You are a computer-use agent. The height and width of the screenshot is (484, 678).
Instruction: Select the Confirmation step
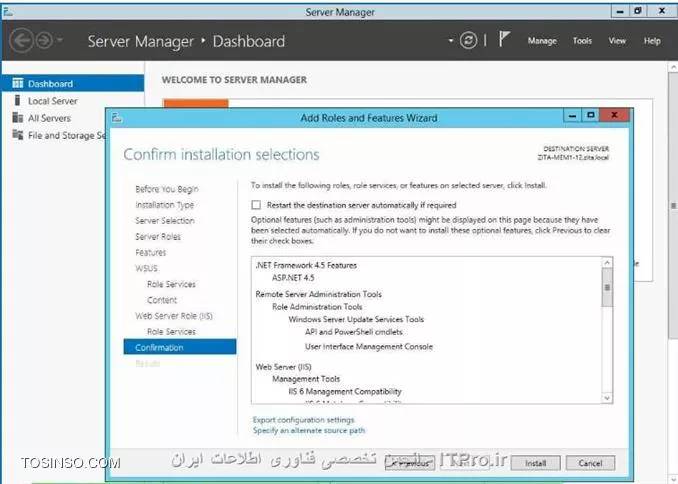(x=180, y=347)
